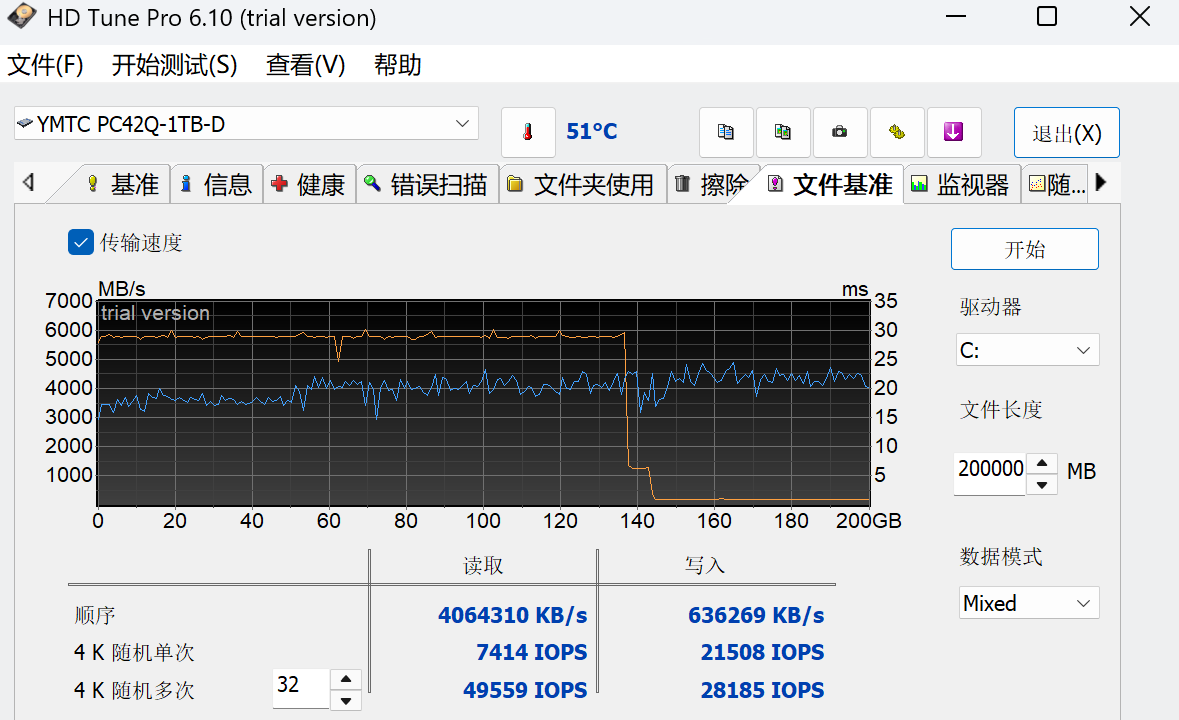Open the 查看(V) menu
Viewport: 1179px width, 720px height.
coord(305,65)
